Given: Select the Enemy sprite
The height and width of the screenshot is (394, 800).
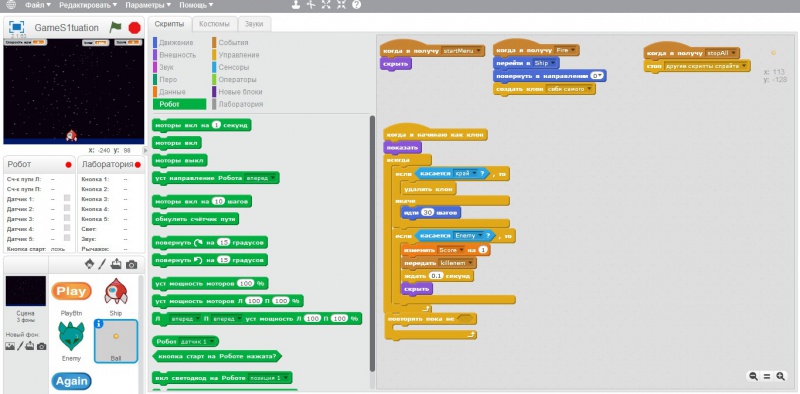Looking at the screenshot, I should point(71,341).
